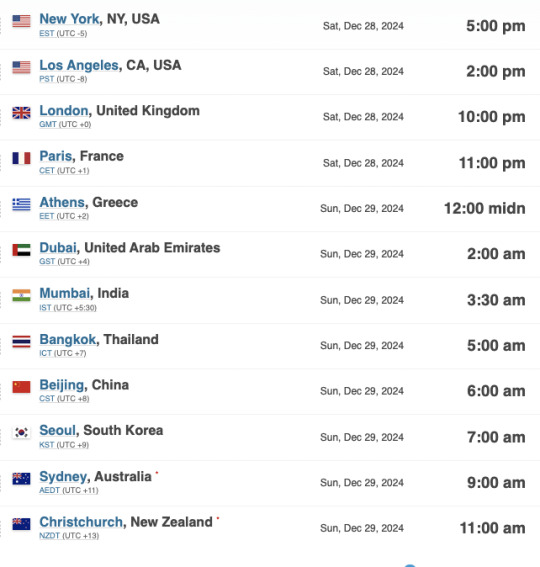This screenshot has height=567, width=540.
Task: Open the Los Angeles city link
Action: click(79, 65)
